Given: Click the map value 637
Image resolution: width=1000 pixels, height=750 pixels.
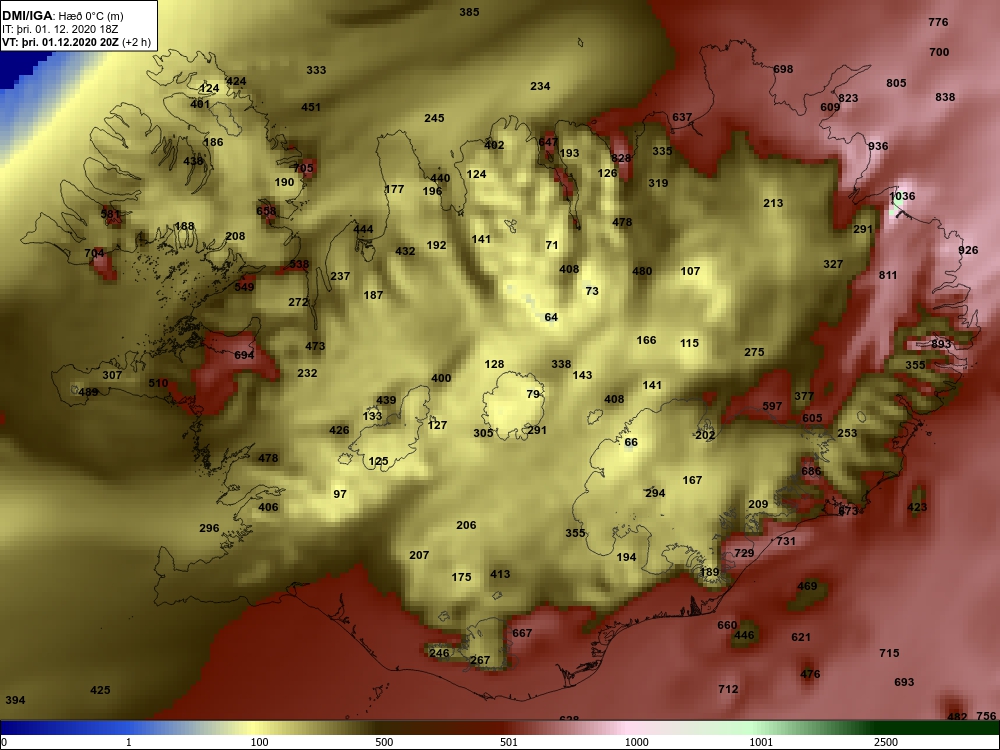Looking at the screenshot, I should click(x=682, y=117).
